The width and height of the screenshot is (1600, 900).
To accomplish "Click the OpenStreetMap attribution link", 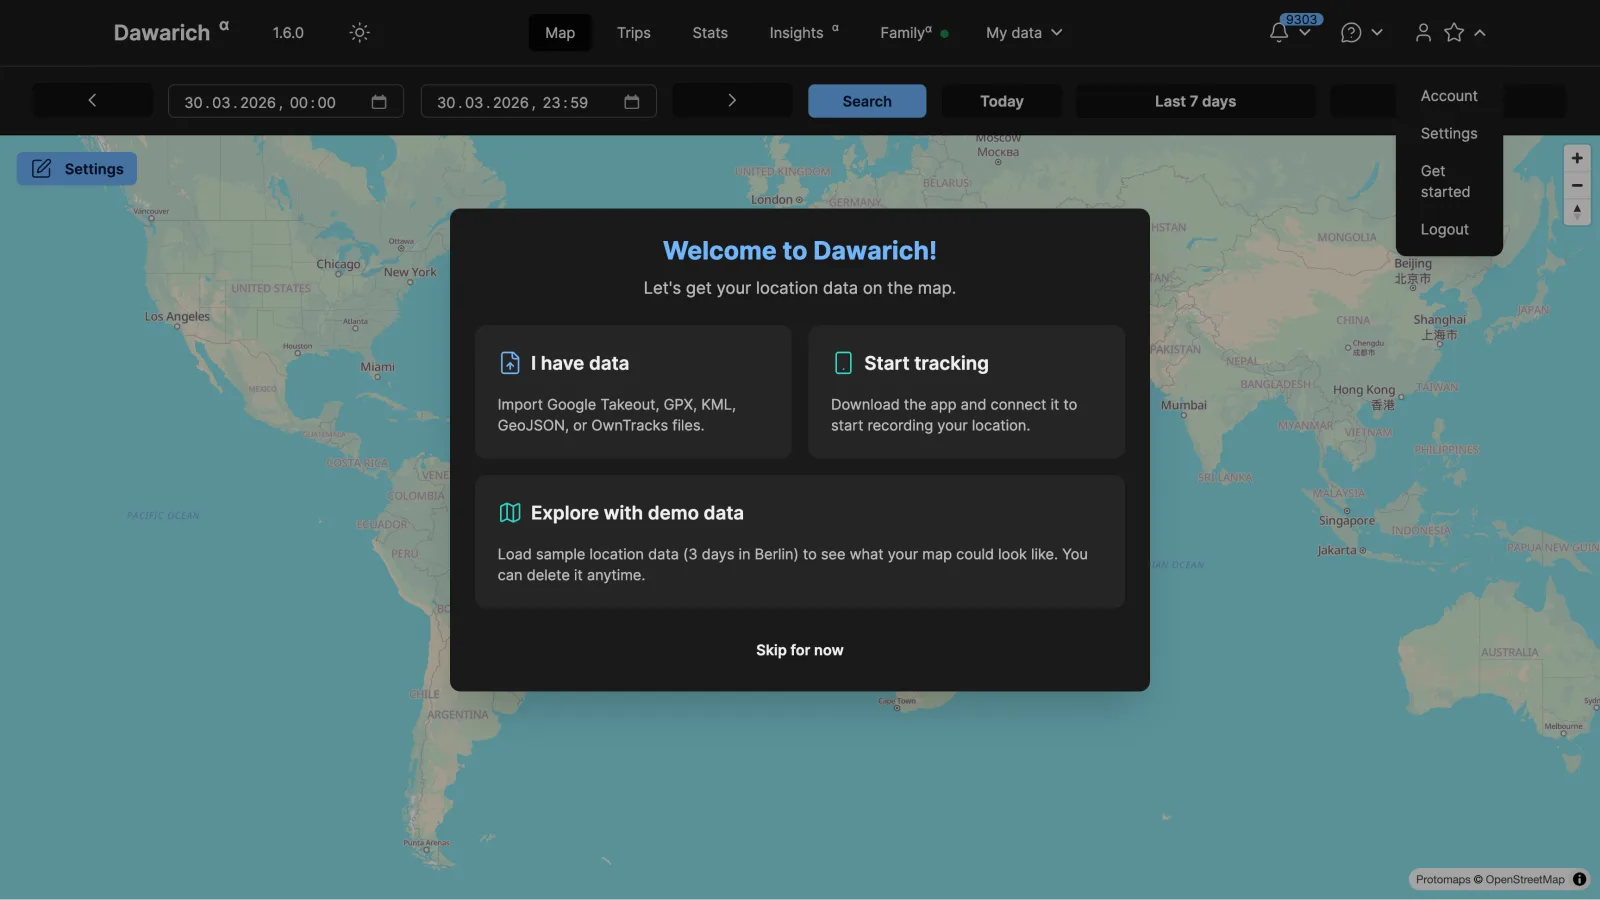I will [x=1525, y=880].
